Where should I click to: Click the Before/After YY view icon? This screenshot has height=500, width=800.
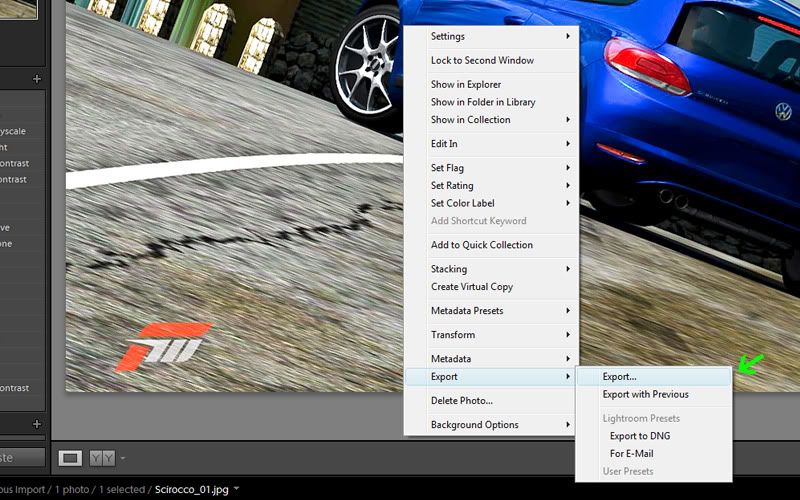(103, 458)
